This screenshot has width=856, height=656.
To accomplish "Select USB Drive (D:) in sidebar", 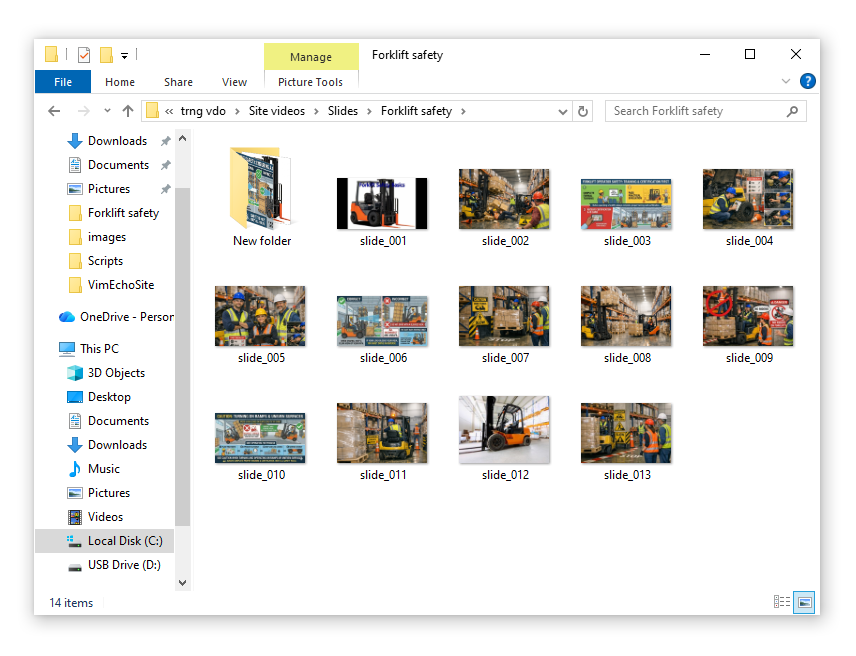I will tap(124, 565).
